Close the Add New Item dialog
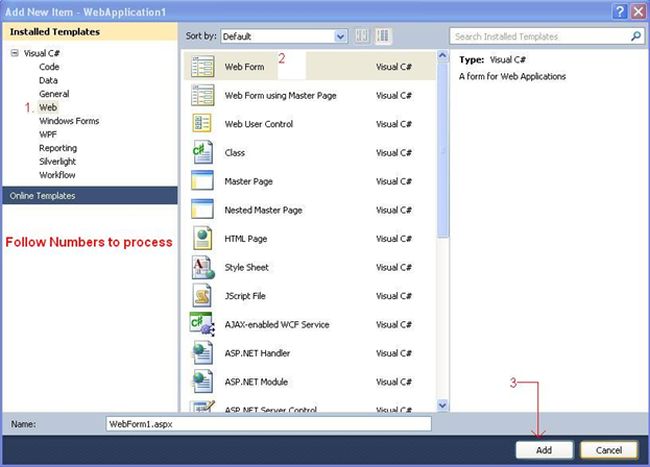 coord(638,12)
